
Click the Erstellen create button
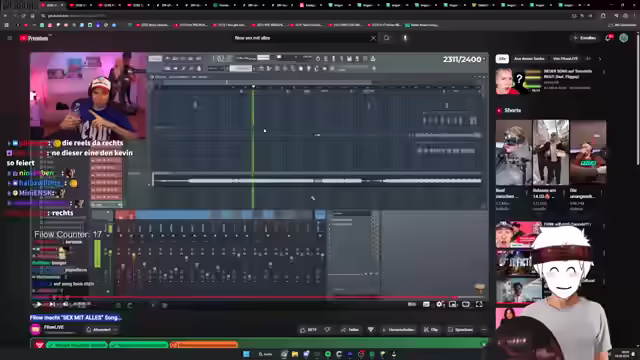[584, 38]
